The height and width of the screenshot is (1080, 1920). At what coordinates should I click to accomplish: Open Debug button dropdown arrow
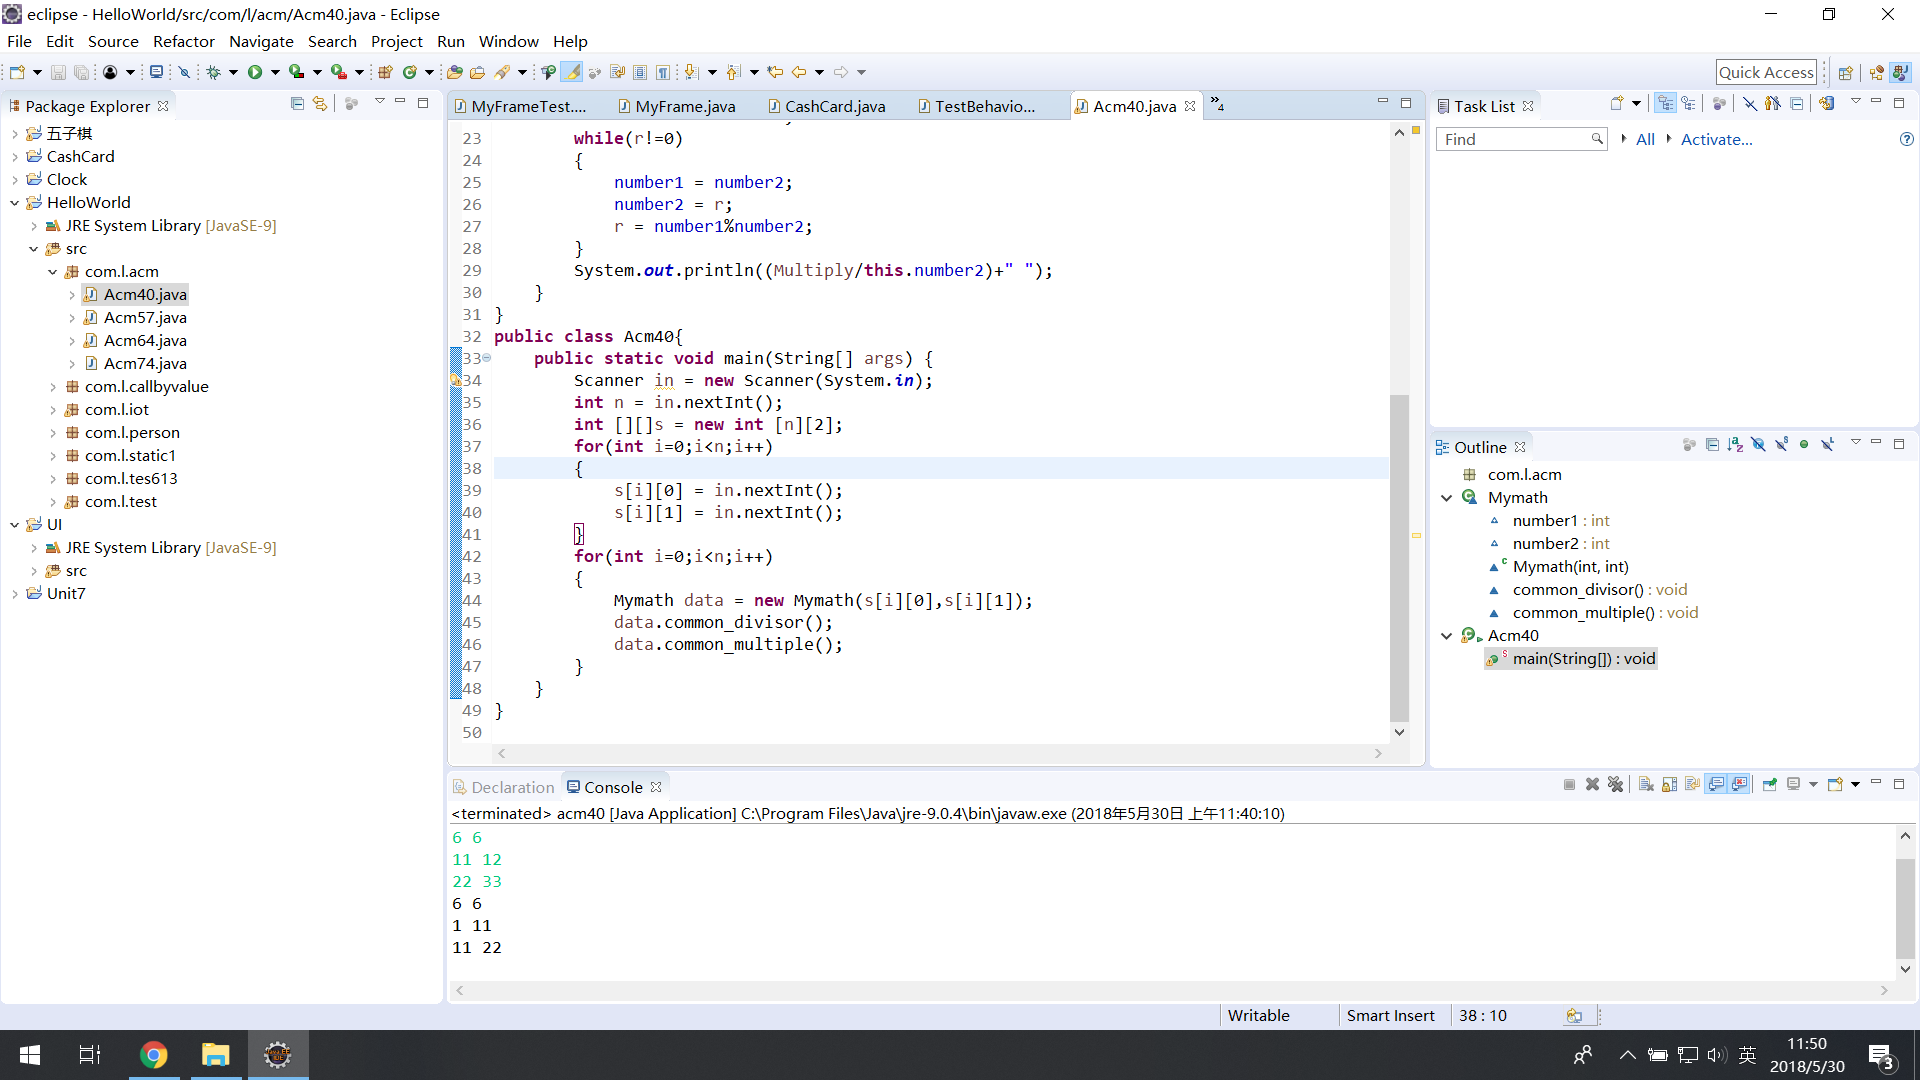(x=233, y=72)
